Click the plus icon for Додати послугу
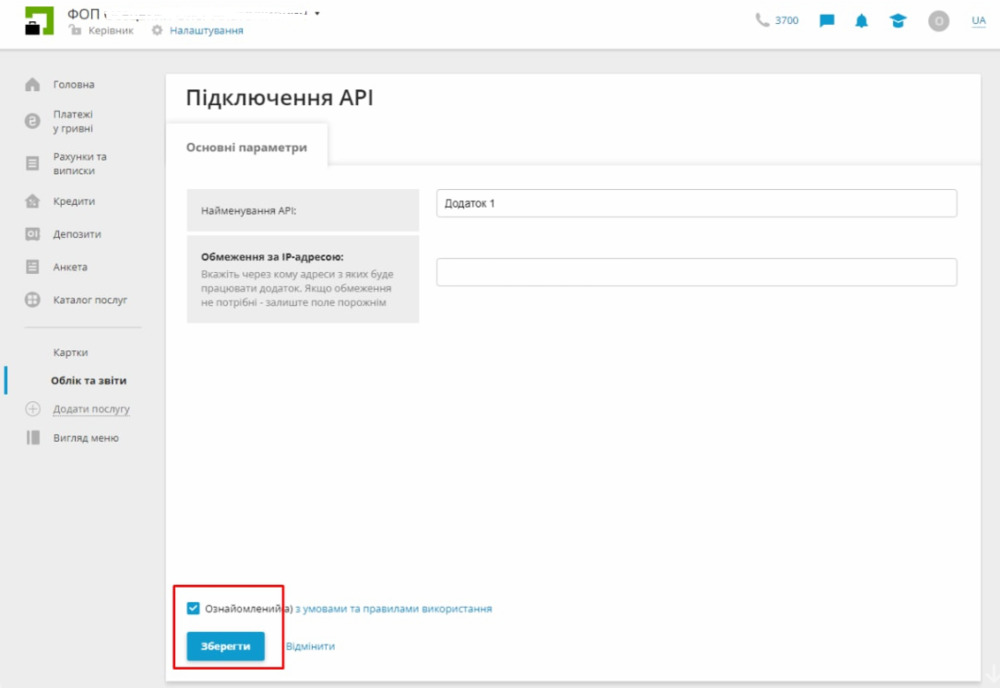The image size is (1000, 688). (32, 409)
